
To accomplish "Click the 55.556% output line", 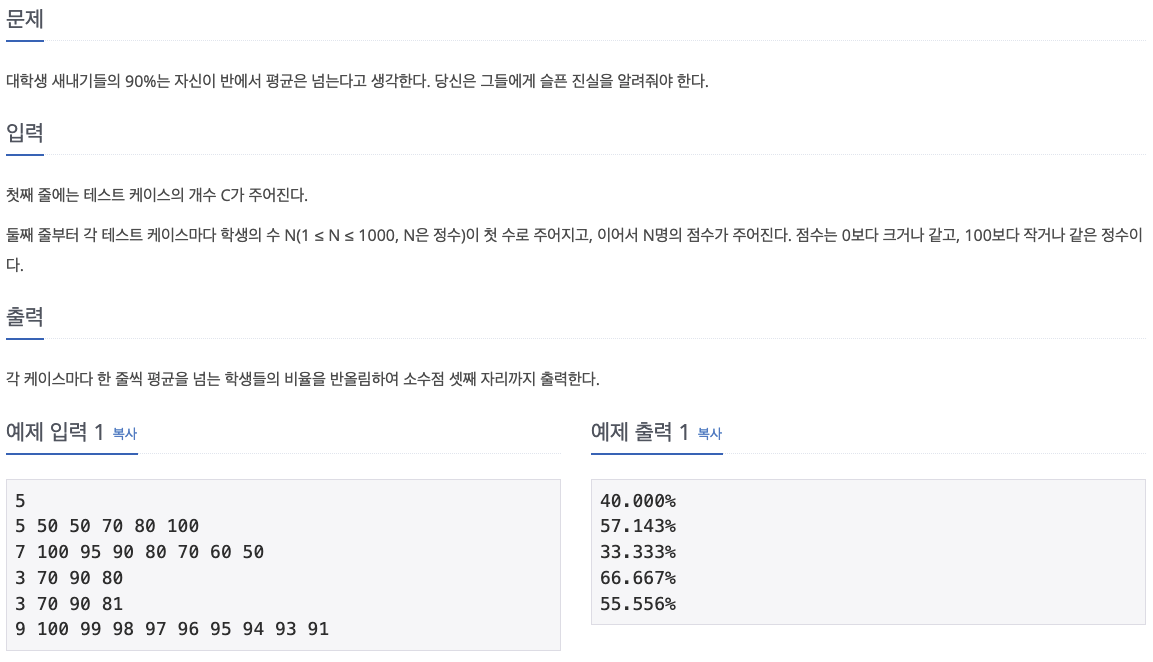I will point(638,604).
